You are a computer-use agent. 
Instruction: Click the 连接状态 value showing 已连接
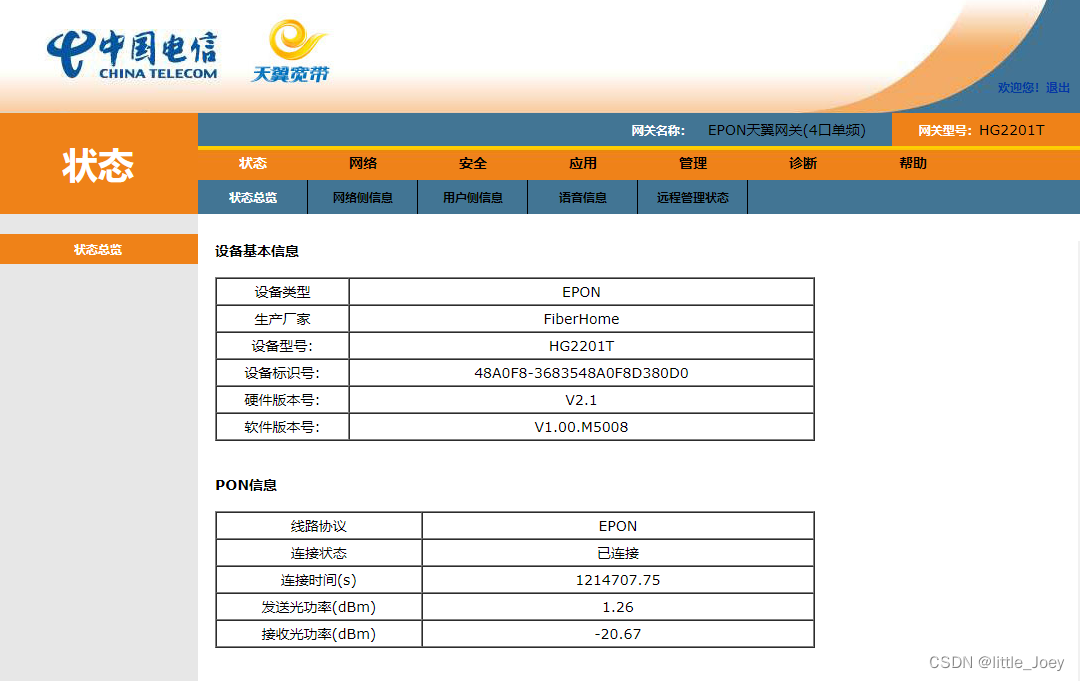point(618,553)
